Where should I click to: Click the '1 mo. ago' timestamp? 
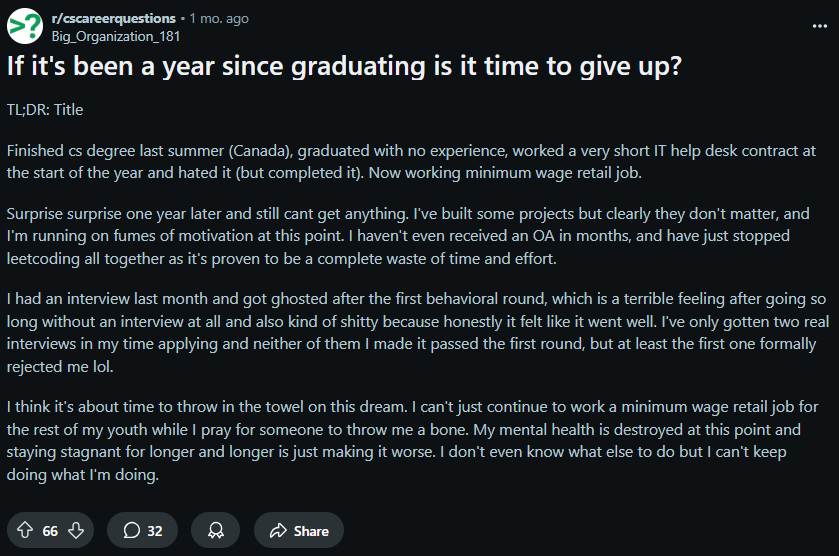tap(219, 18)
